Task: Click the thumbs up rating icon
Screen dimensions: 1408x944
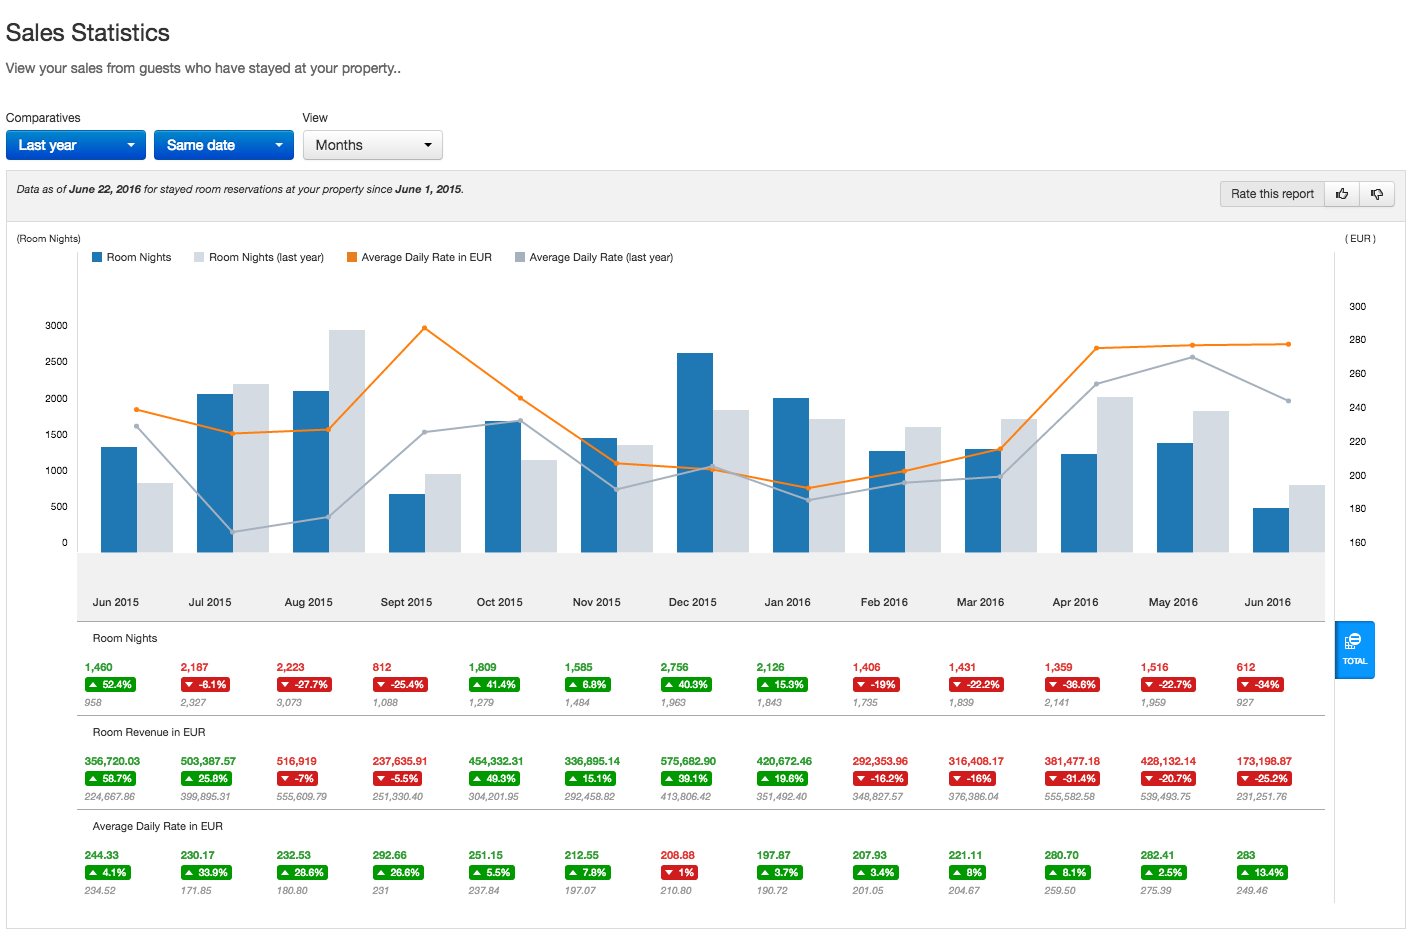Action: pyautogui.click(x=1342, y=194)
